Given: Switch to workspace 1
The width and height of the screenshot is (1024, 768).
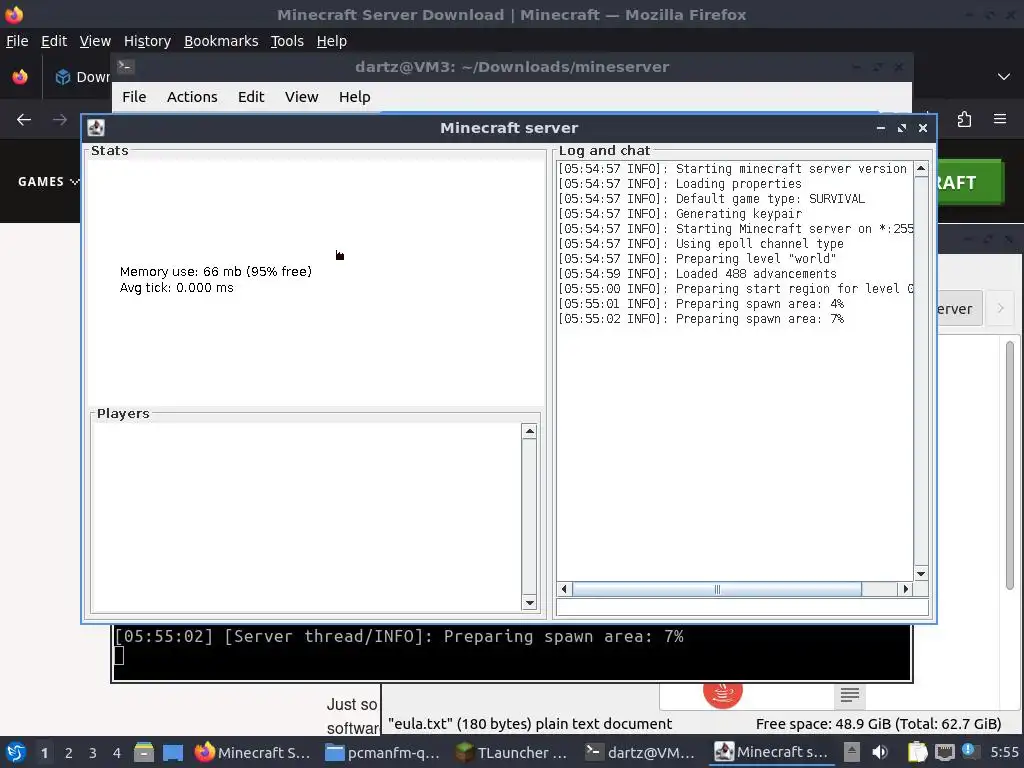Looking at the screenshot, I should pos(44,753).
